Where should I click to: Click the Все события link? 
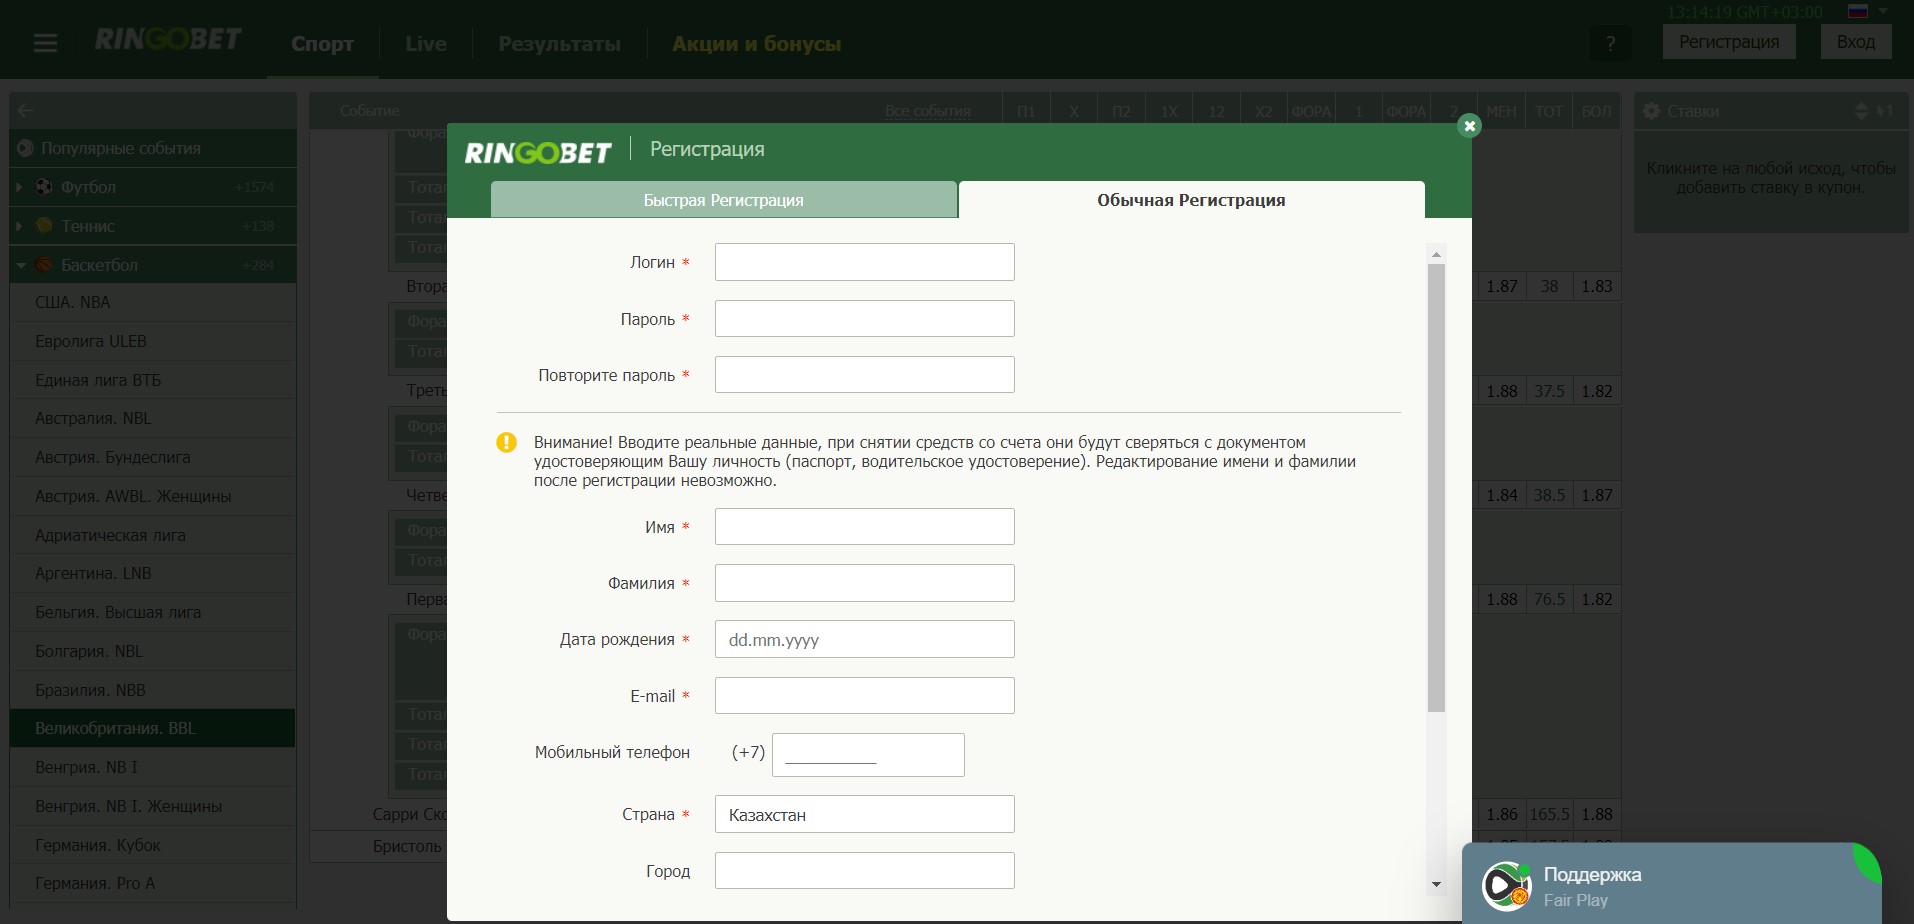click(928, 111)
